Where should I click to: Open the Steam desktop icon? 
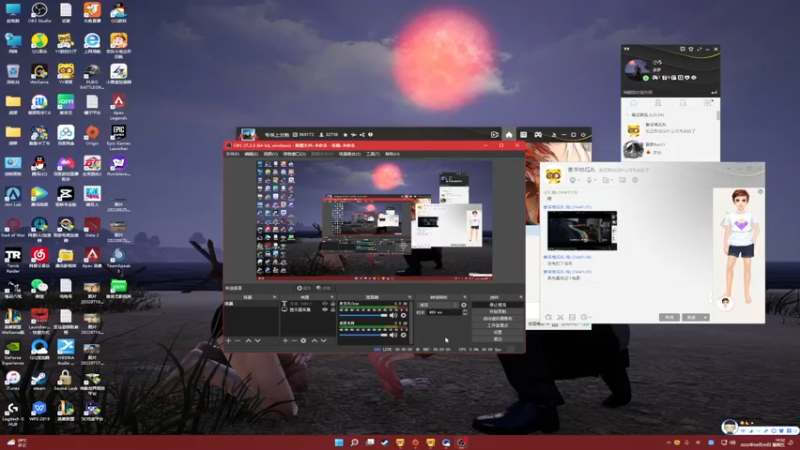(x=39, y=380)
